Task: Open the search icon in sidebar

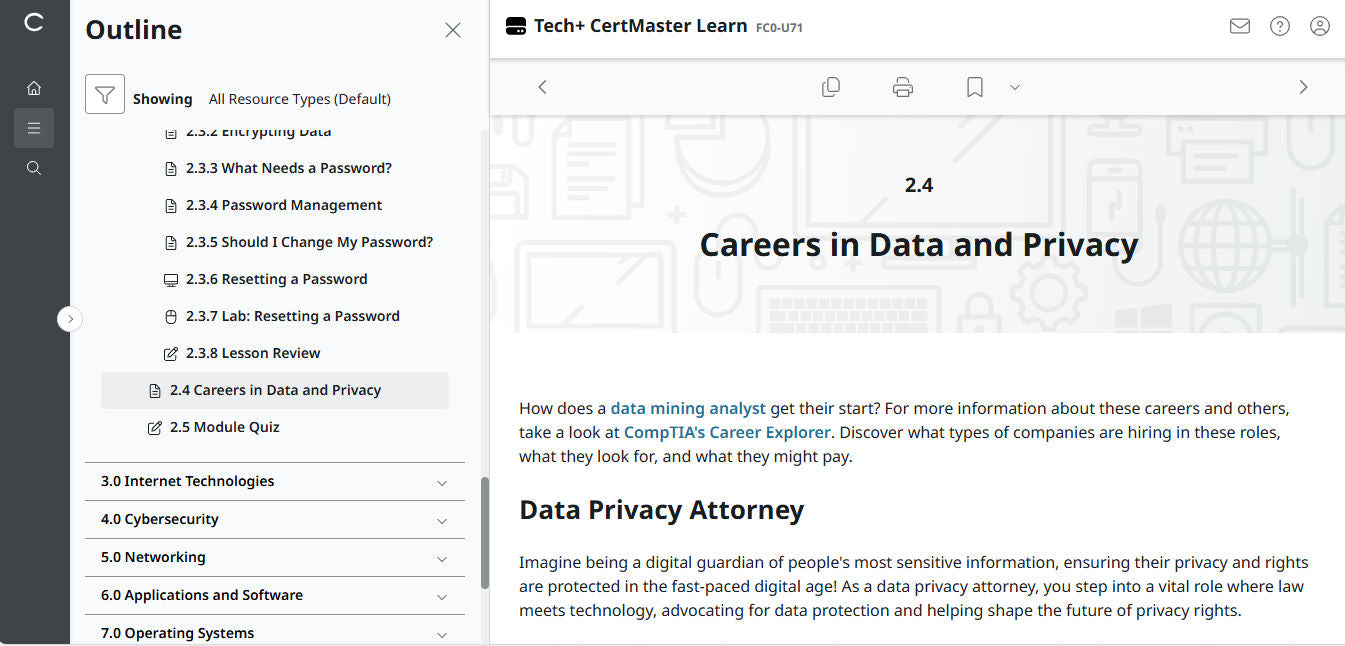Action: (x=34, y=168)
